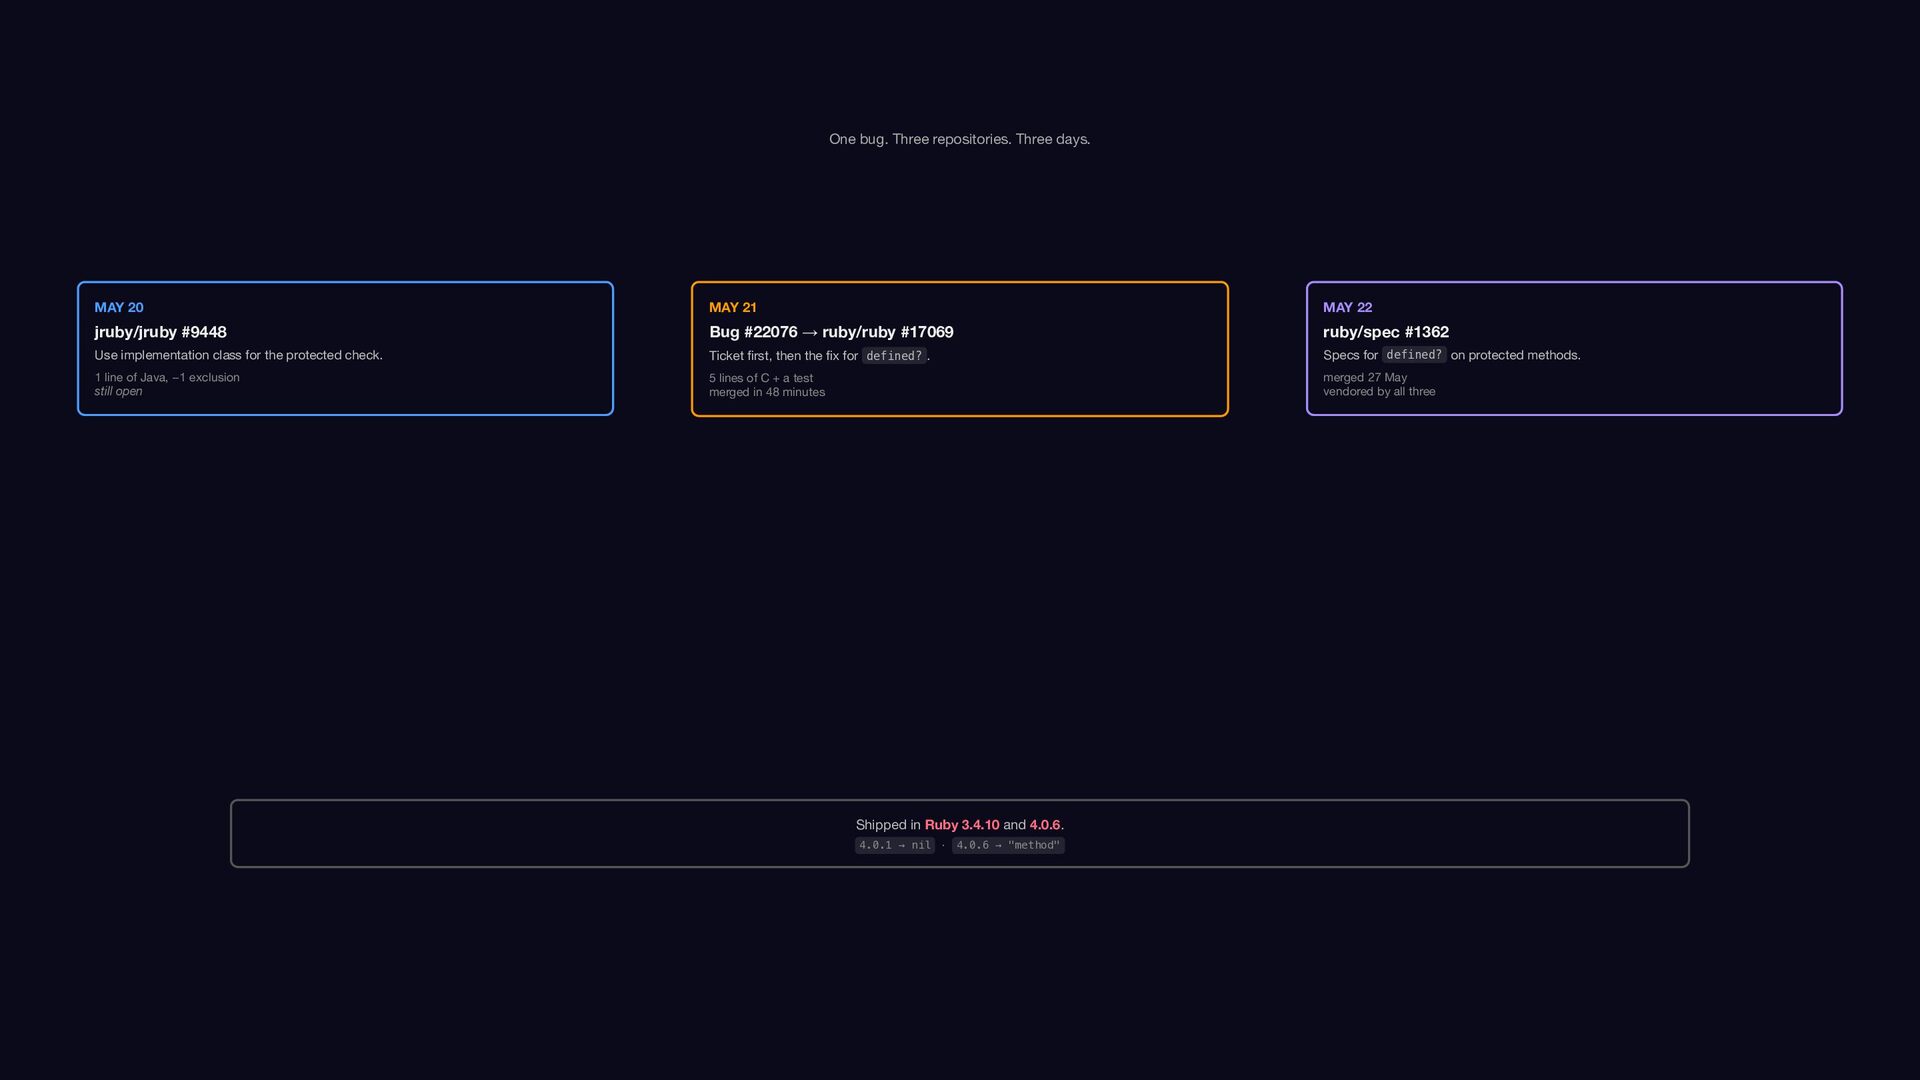Viewport: 1920px width, 1080px height.
Task: Click the "1 line of Java, −1 exclusion" note
Action: 167,377
